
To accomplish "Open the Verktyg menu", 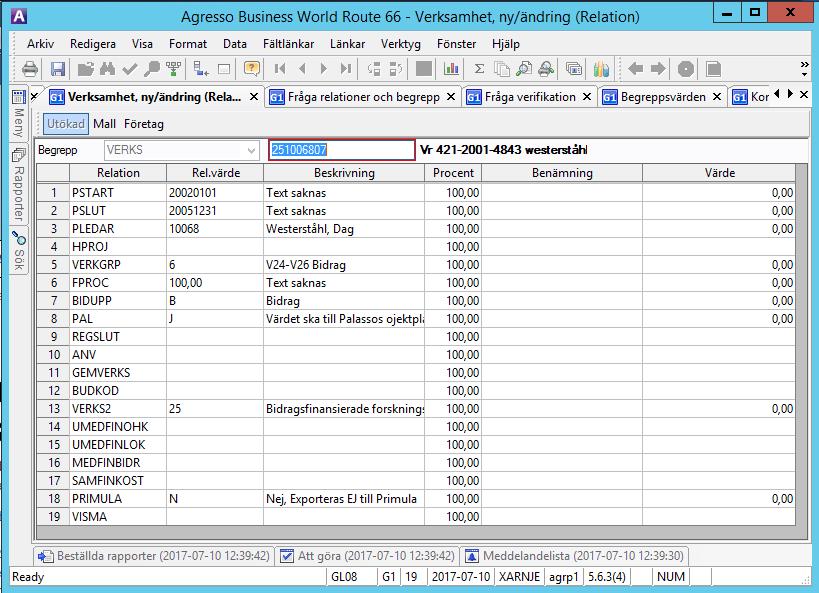I will [401, 44].
